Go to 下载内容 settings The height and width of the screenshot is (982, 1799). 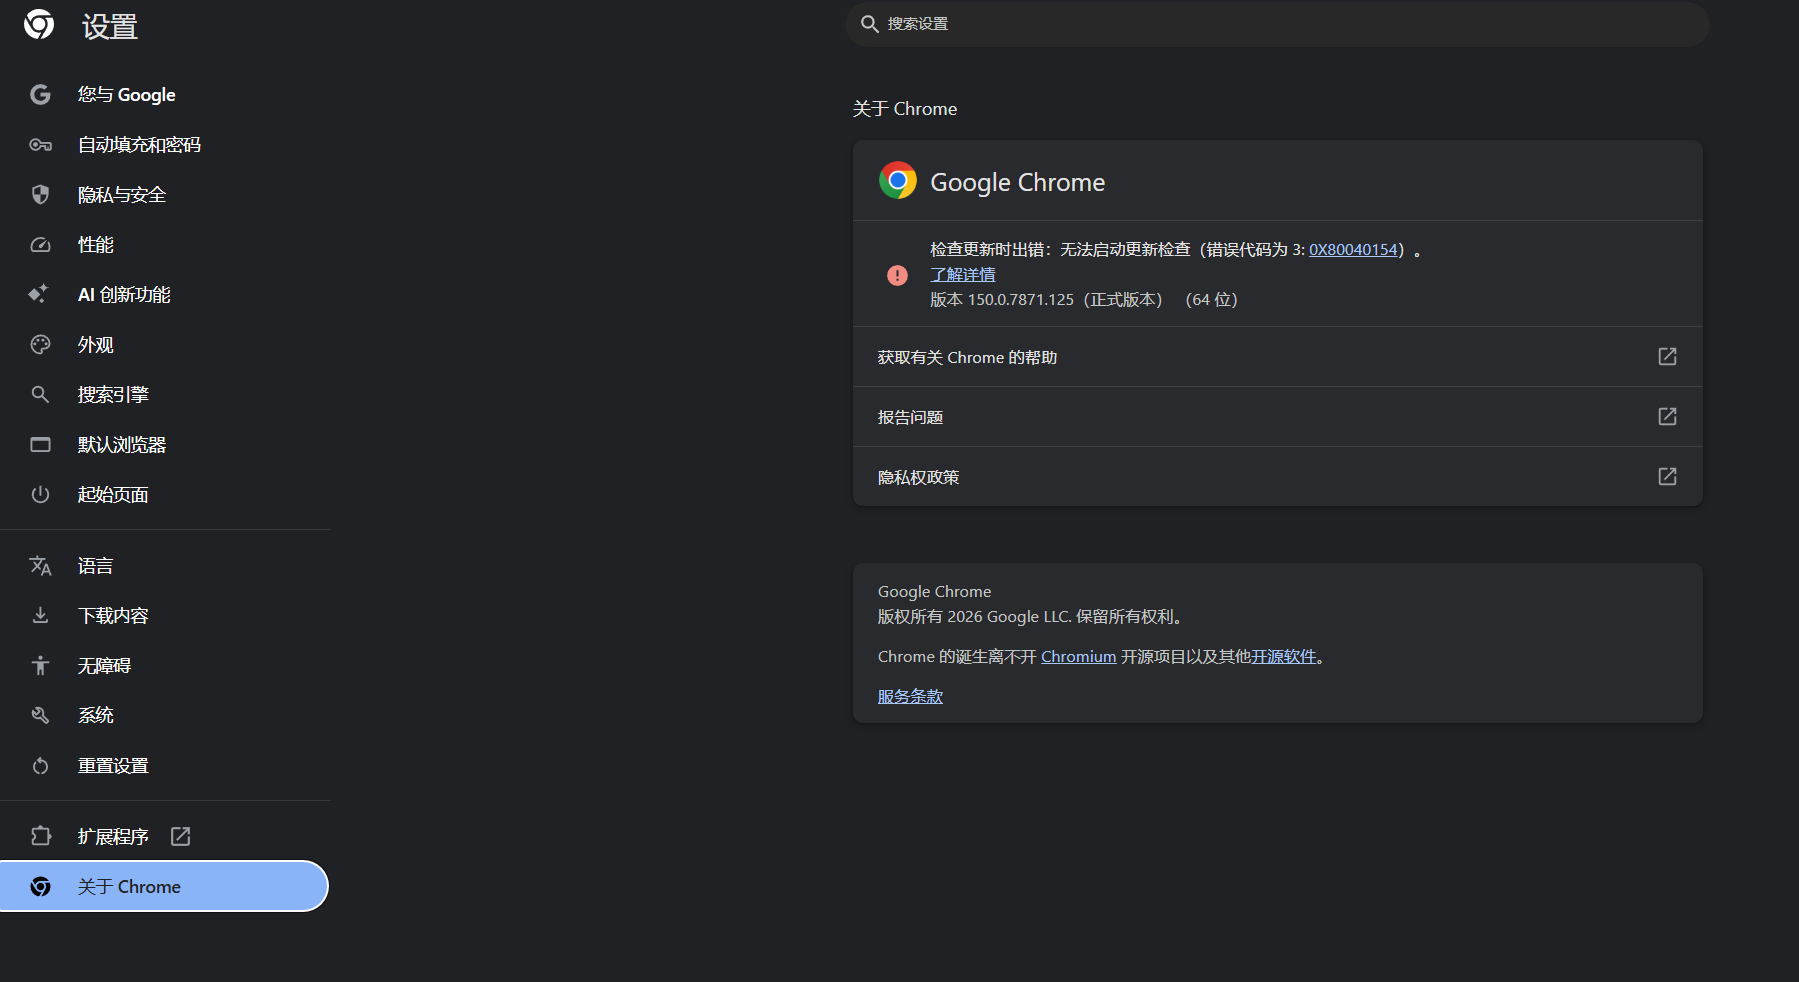click(164, 616)
